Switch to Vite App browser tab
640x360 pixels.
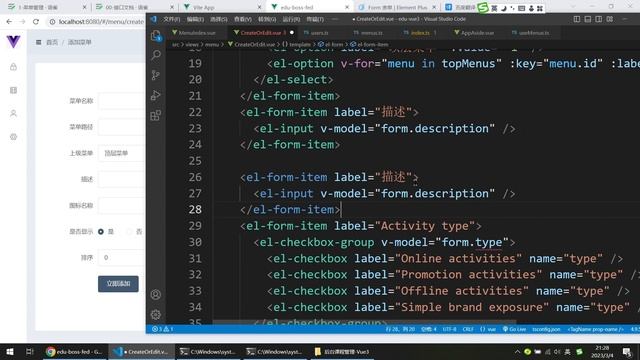[x=222, y=7]
